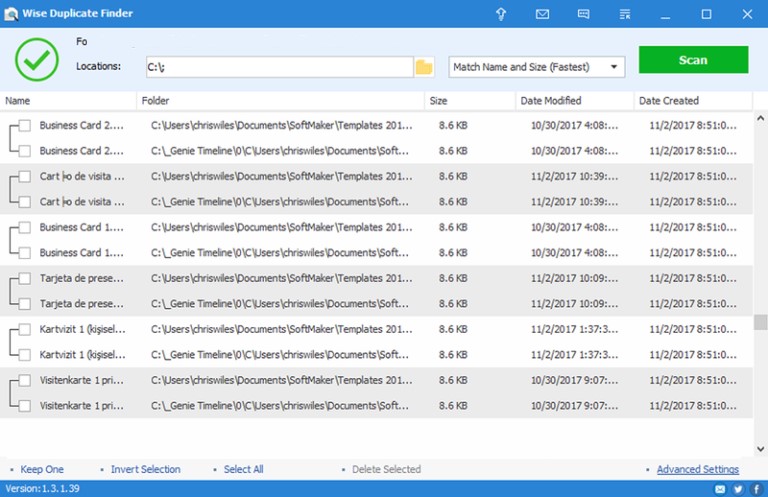
Task: Check Kartvizit 1 in _Genie Timeline folder
Action: [24, 355]
